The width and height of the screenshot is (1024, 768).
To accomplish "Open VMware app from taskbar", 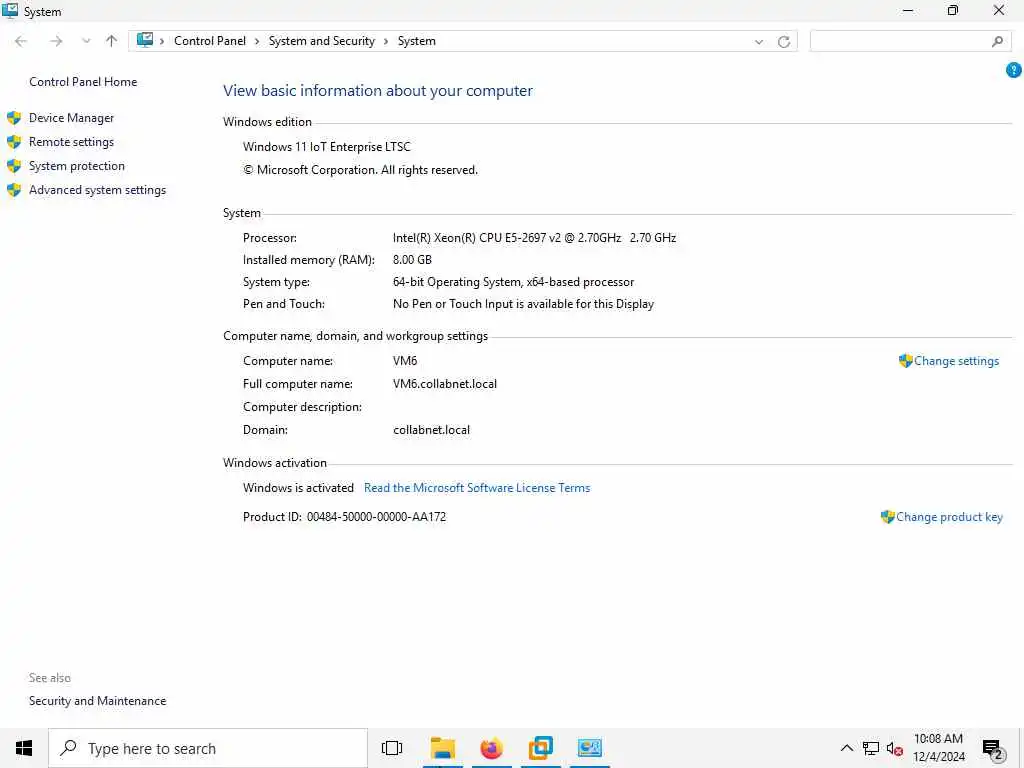I will (541, 748).
